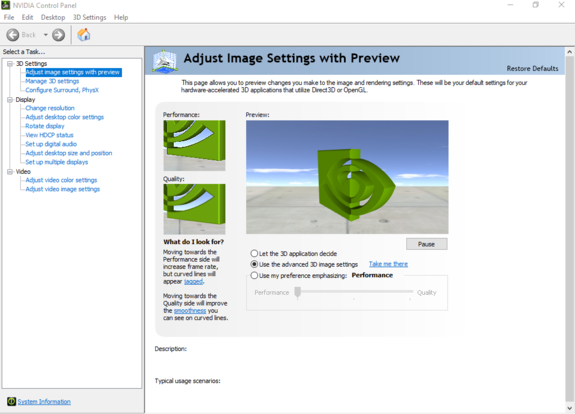The height and width of the screenshot is (414, 575).
Task: Open Adjust desktop size and position
Action: [x=69, y=153]
